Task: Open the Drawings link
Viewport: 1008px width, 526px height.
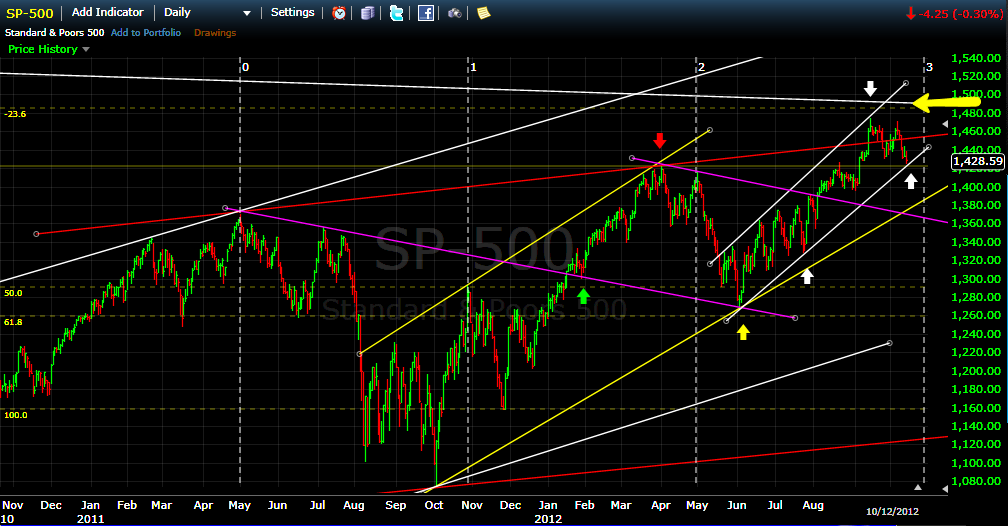Action: coord(215,33)
